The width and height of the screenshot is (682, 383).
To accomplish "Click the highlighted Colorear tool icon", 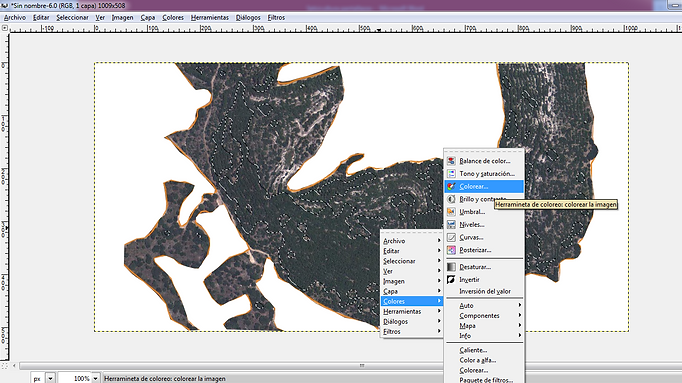I will [x=451, y=187].
